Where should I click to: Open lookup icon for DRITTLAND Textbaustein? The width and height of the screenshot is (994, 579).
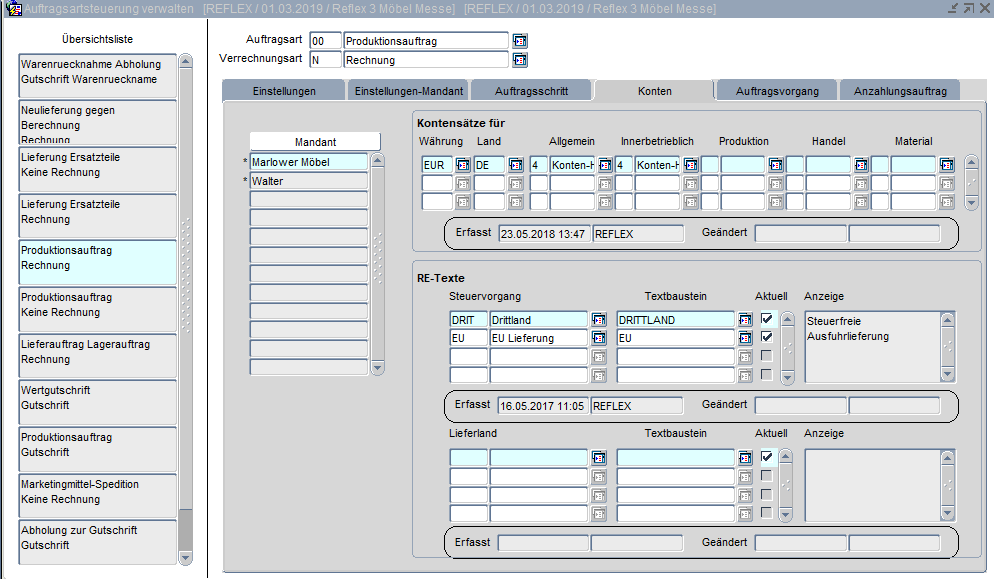(x=745, y=320)
